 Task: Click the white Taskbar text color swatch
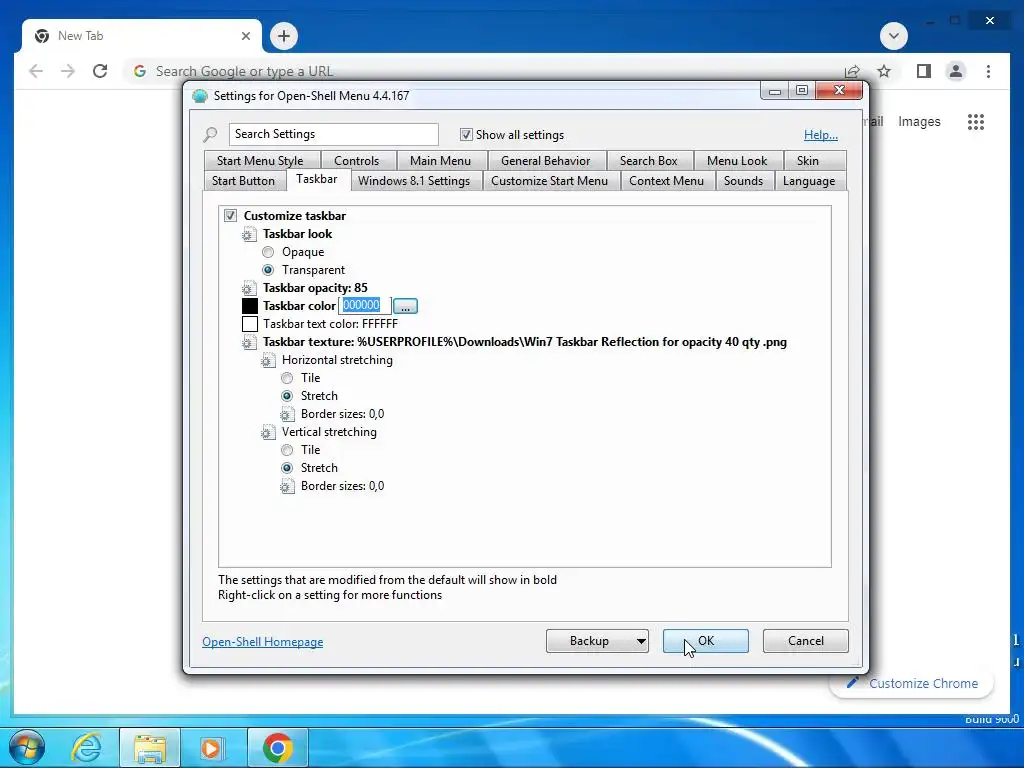coord(249,324)
